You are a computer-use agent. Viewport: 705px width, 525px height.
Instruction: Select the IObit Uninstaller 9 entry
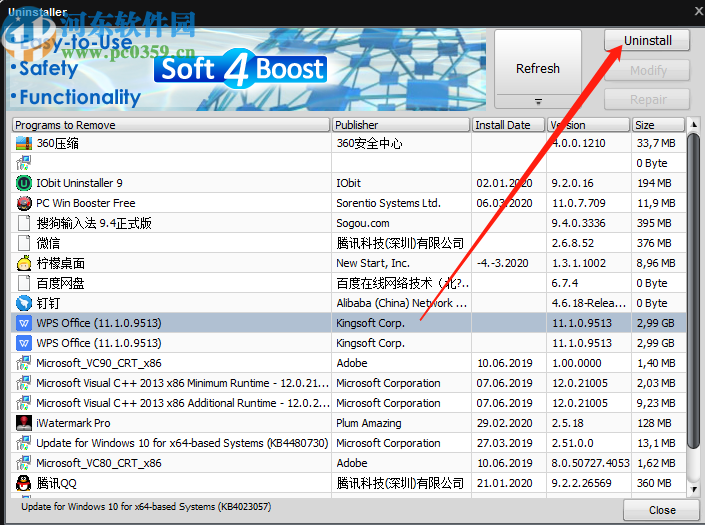click(80, 183)
